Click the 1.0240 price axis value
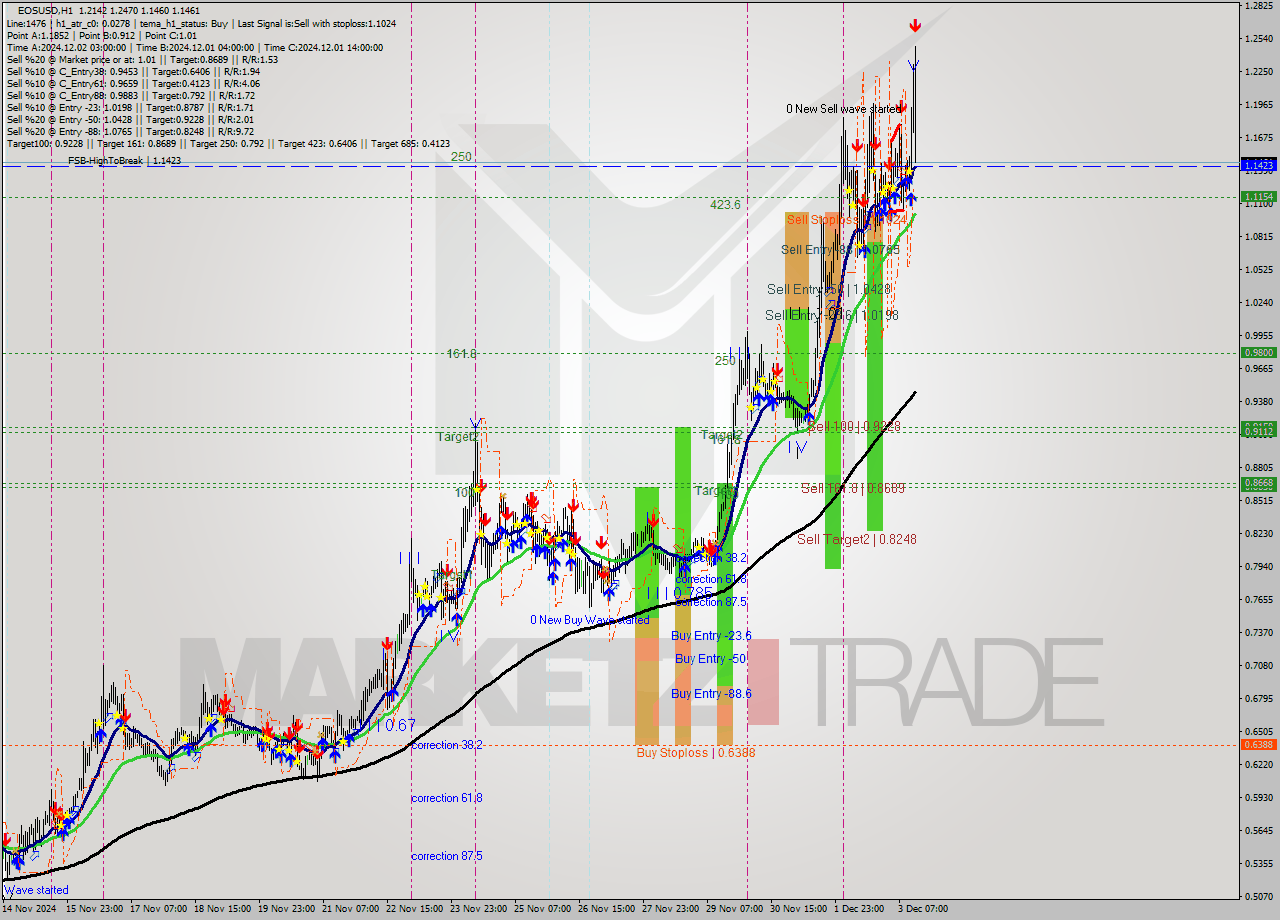The image size is (1280, 920). click(x=1258, y=303)
